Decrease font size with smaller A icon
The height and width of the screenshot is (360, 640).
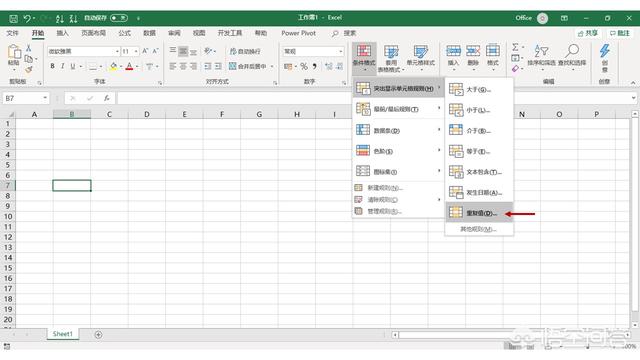click(155, 51)
